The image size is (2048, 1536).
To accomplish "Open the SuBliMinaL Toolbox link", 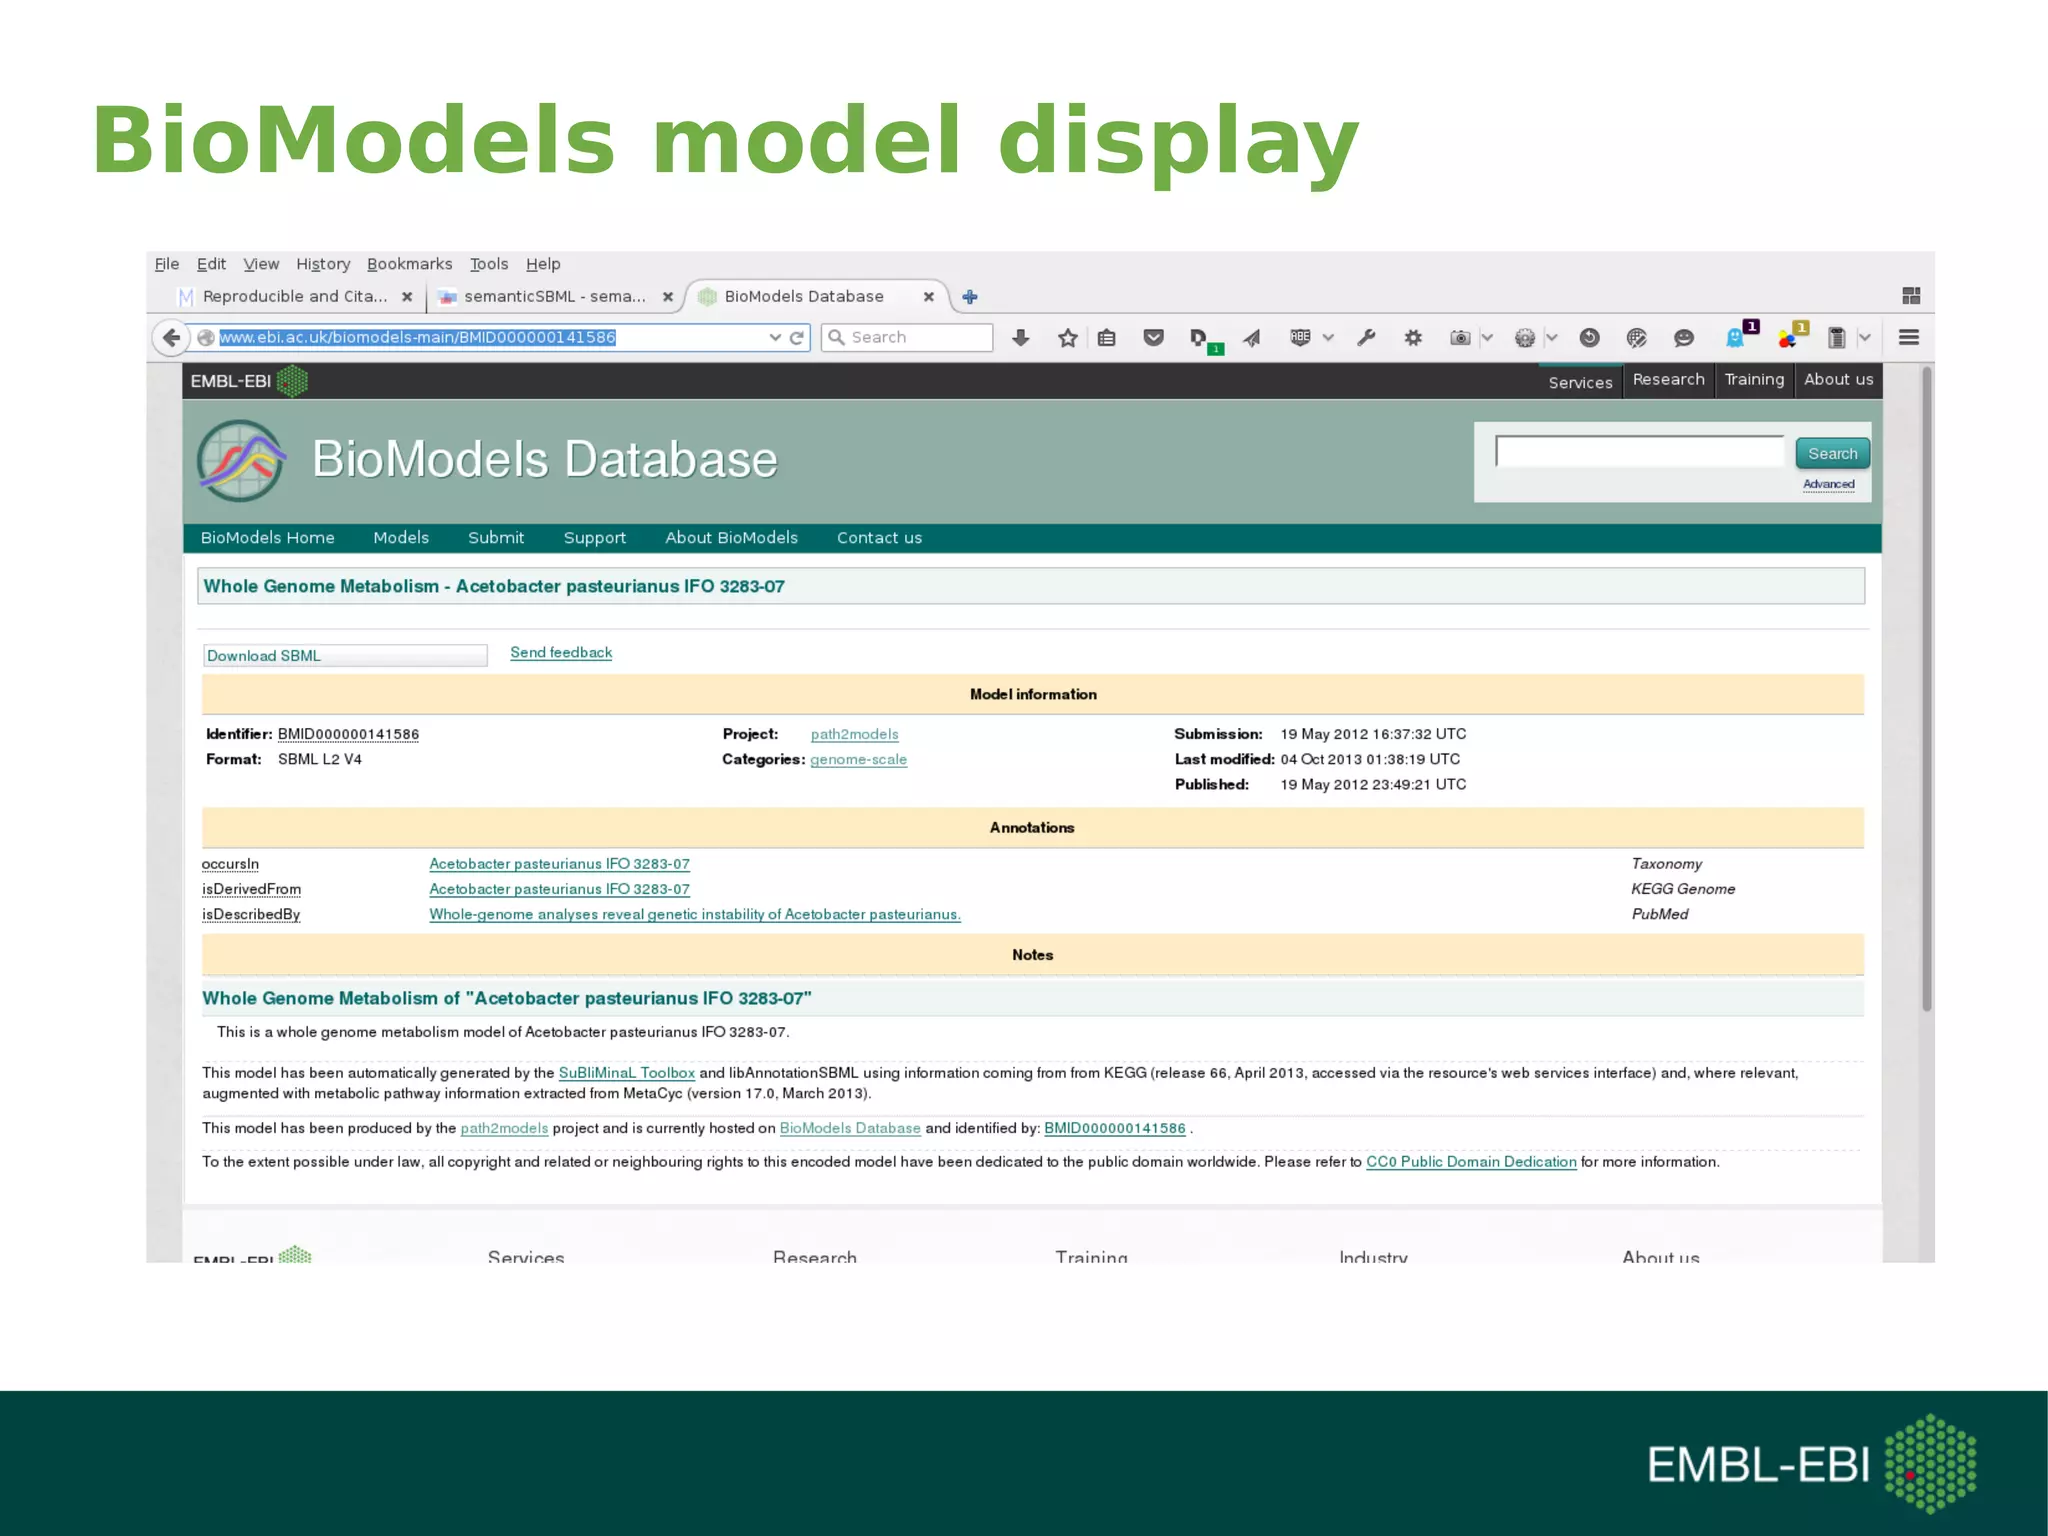I will tap(626, 1073).
